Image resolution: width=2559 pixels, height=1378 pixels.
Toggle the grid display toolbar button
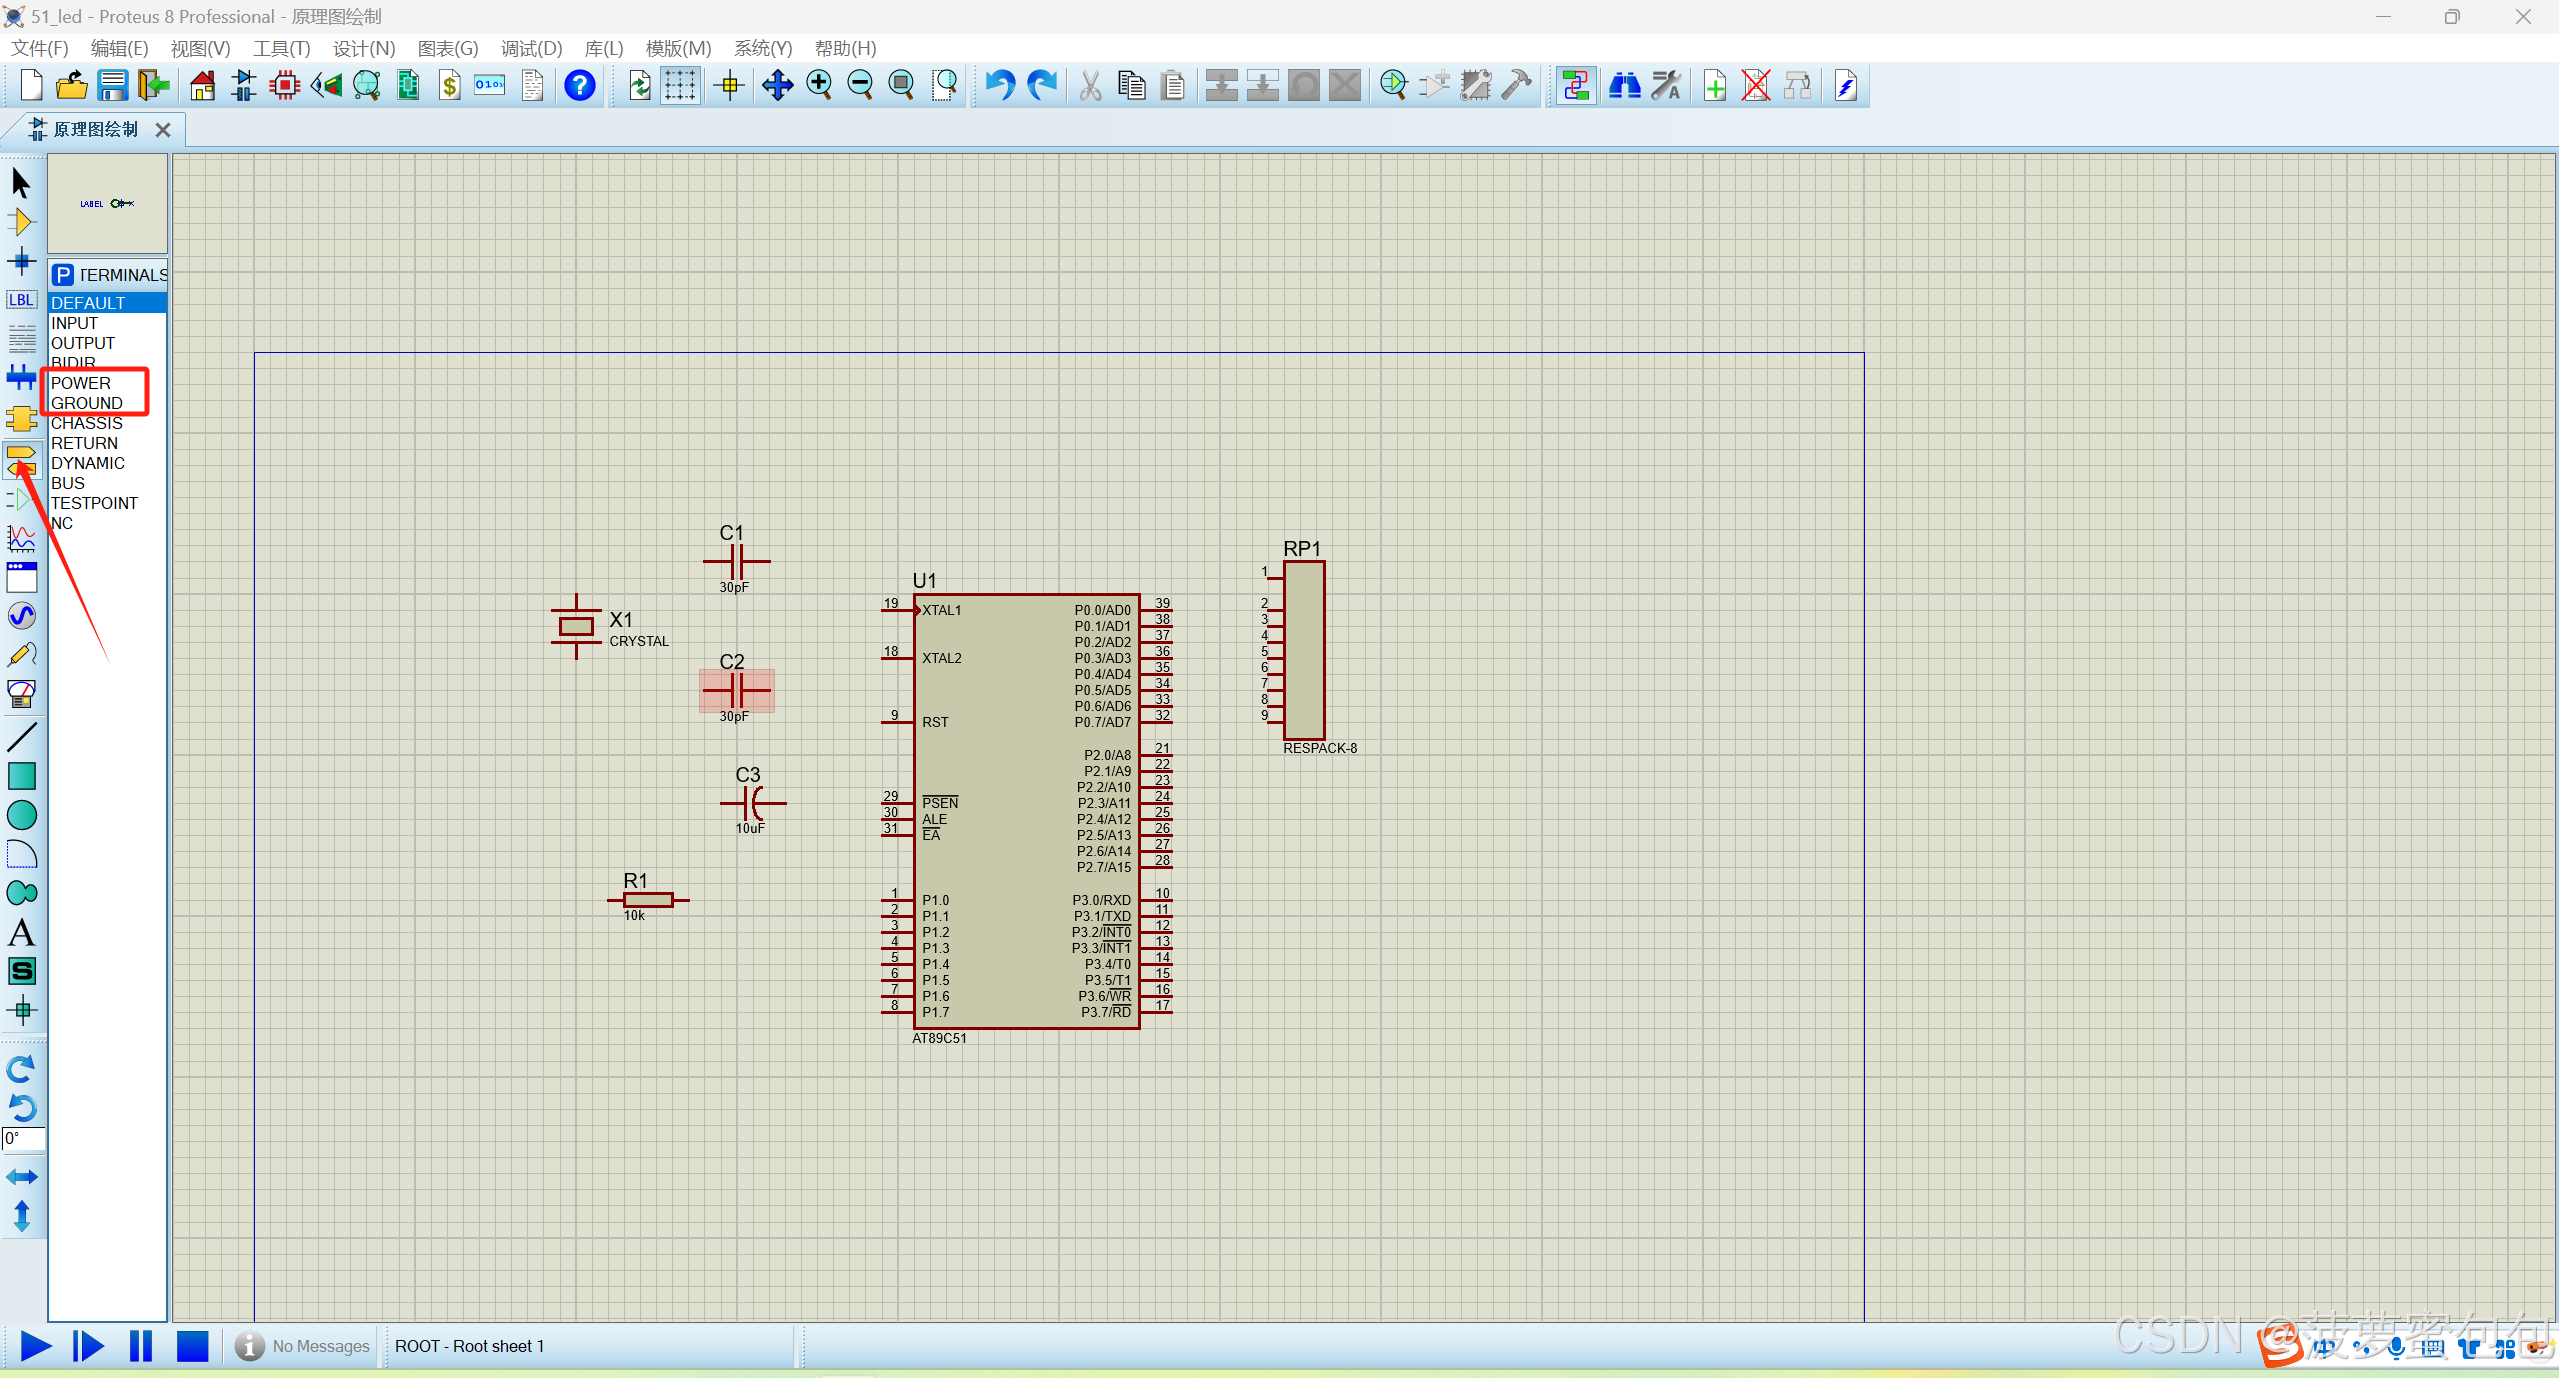pyautogui.click(x=680, y=86)
